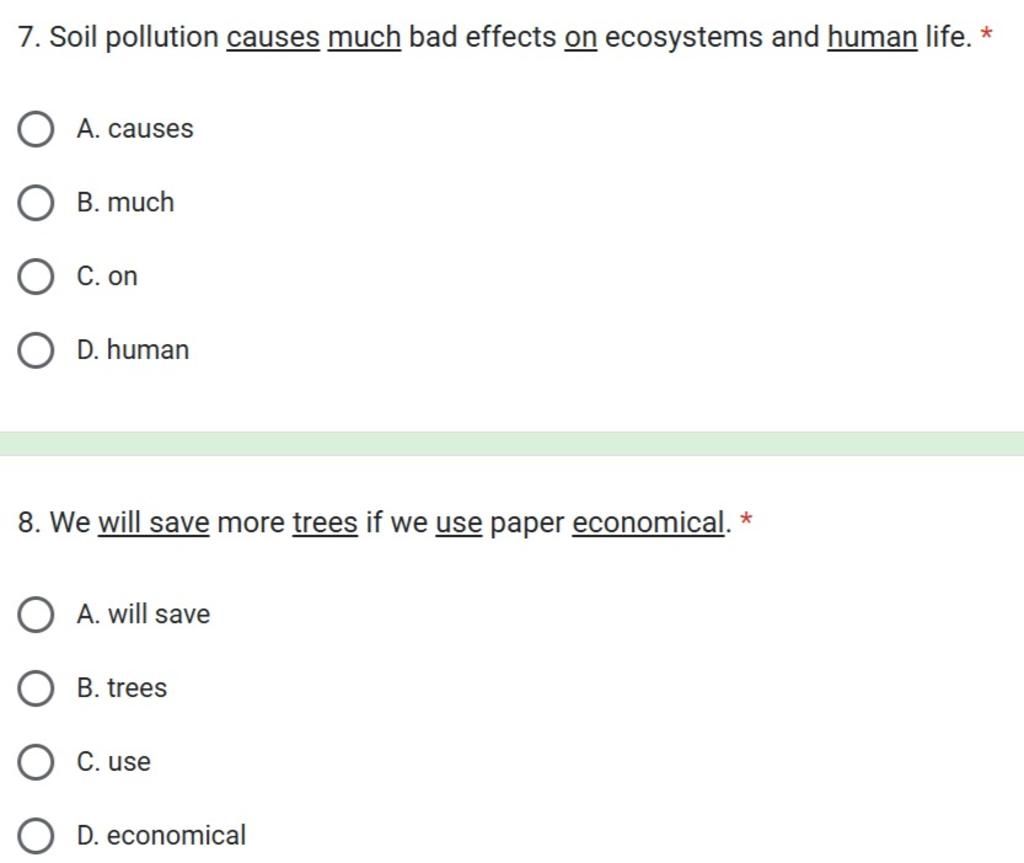Mark "D. human" as the answer
Viewport: 1024px width, 863px height.
click(36, 351)
